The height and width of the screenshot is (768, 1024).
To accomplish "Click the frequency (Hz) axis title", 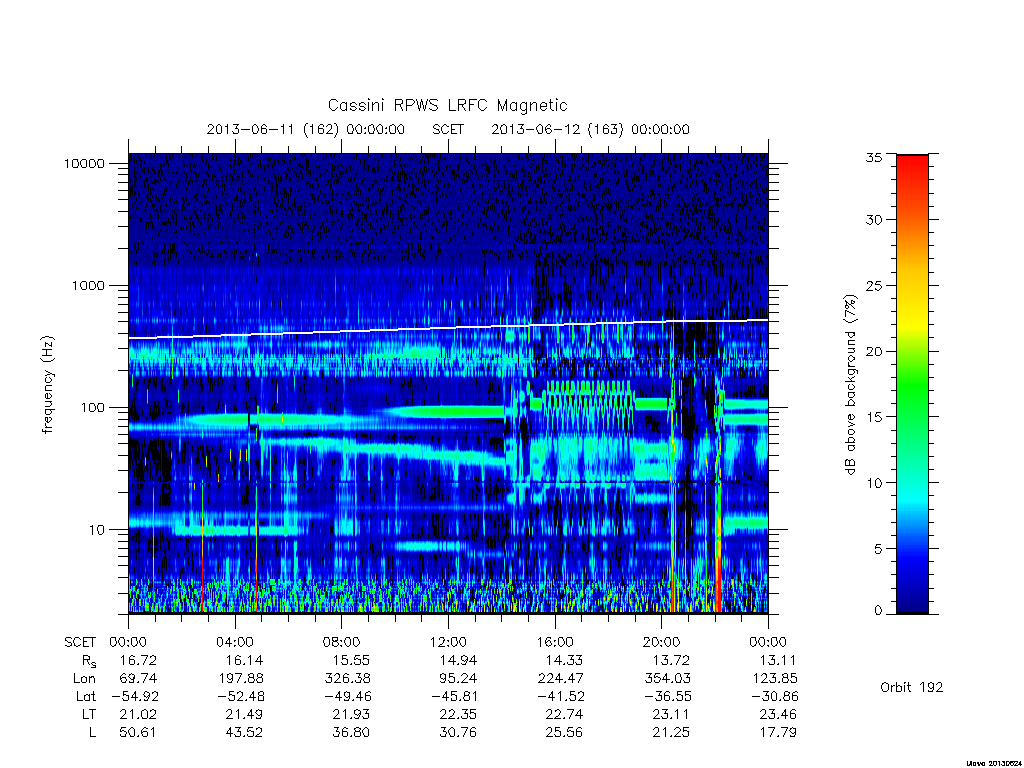I will click(x=48, y=385).
